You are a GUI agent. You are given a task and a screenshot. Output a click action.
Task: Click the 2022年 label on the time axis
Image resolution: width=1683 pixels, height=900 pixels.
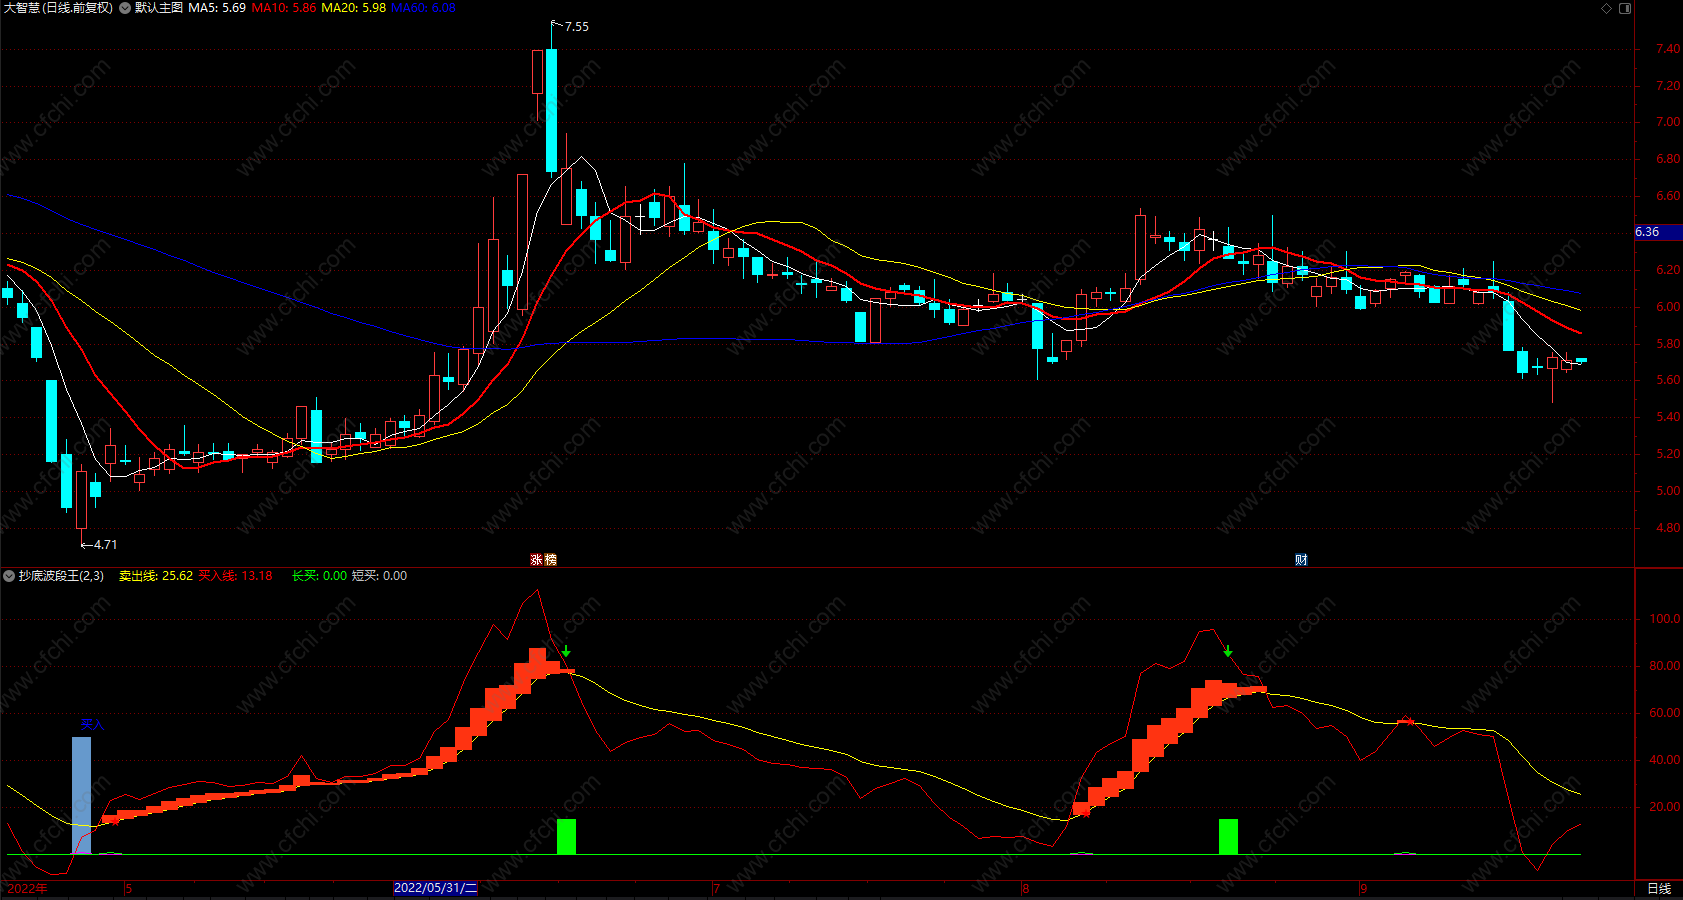[27, 888]
